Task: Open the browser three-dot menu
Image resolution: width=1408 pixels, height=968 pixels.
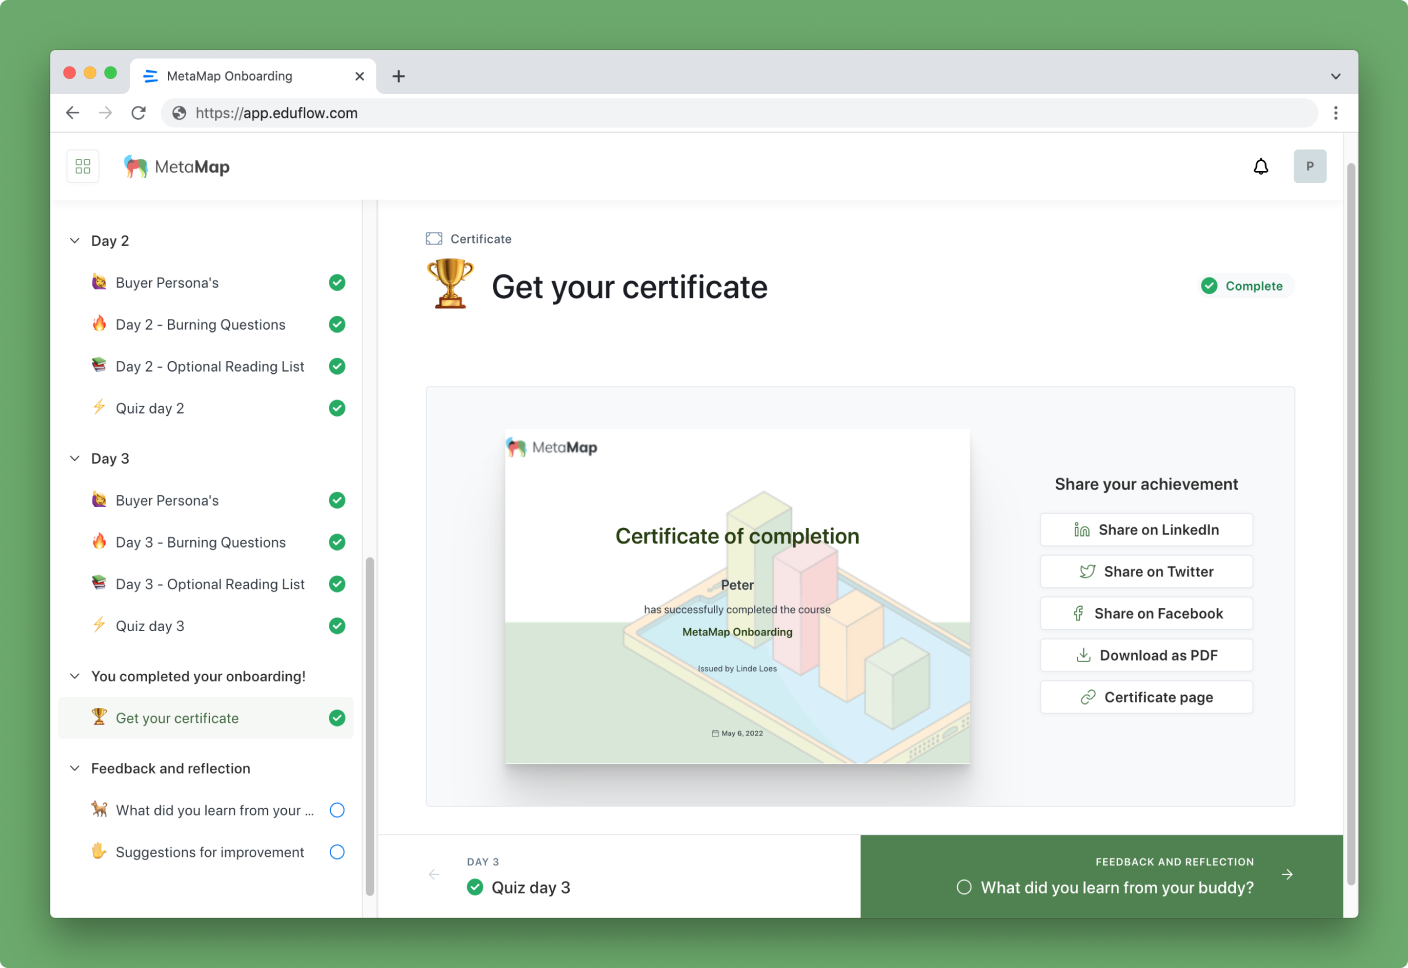Action: [1336, 113]
